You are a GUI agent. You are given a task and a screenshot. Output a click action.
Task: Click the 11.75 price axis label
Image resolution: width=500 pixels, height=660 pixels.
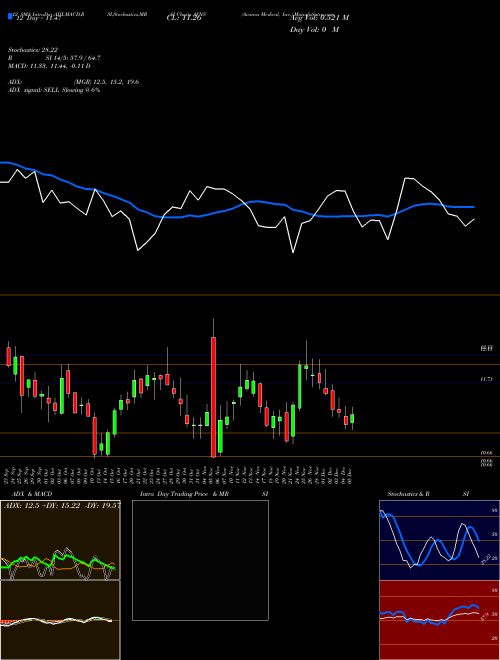[x=487, y=379]
